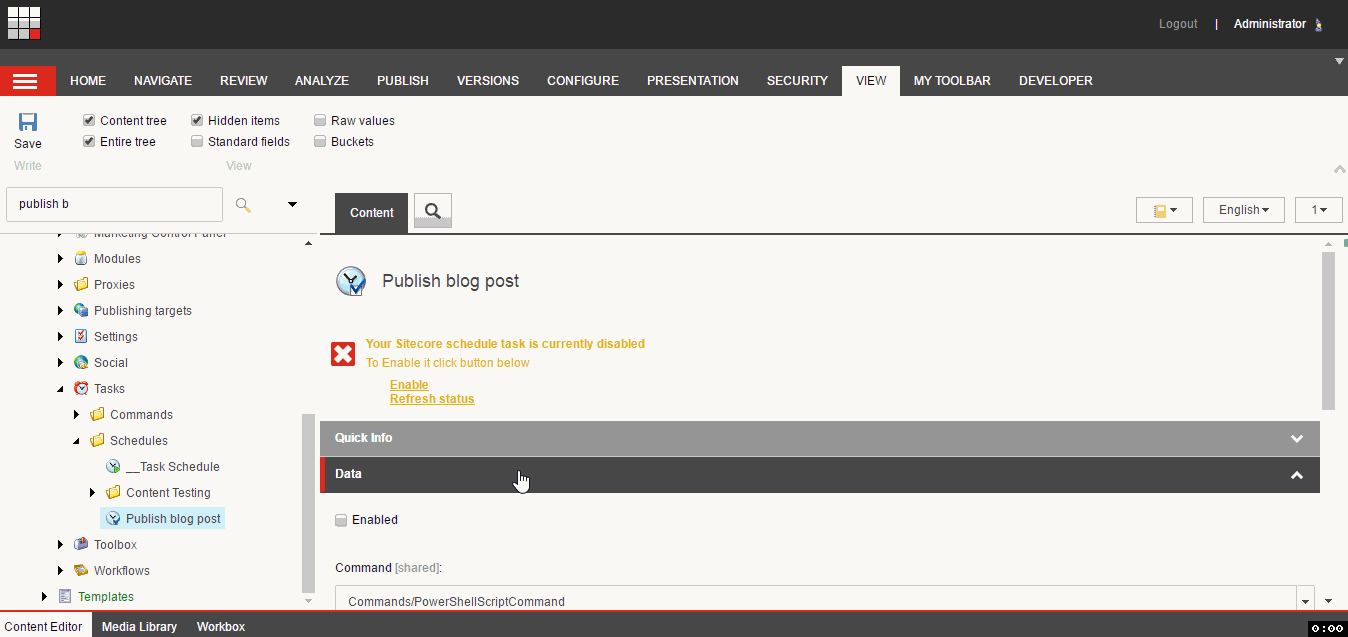Switch to the VERSIONS ribbon tab
The width and height of the screenshot is (1348, 637).
pos(488,81)
